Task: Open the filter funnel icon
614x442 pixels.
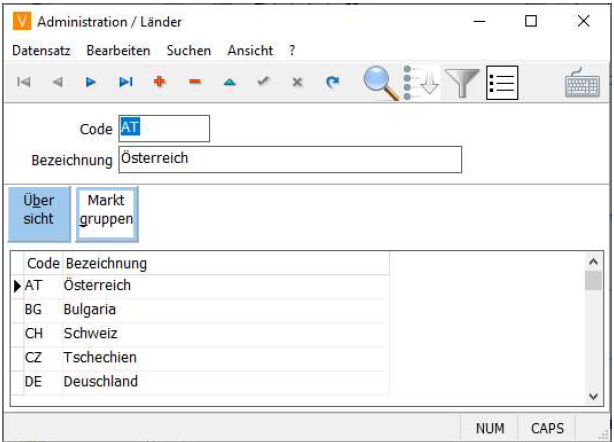Action: click(461, 84)
